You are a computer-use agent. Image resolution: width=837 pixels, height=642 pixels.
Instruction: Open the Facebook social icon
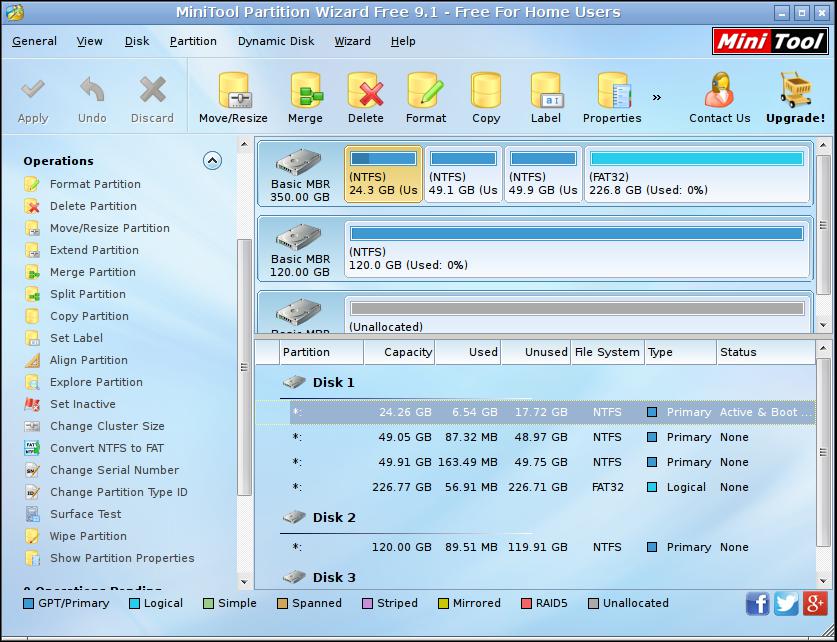[758, 603]
